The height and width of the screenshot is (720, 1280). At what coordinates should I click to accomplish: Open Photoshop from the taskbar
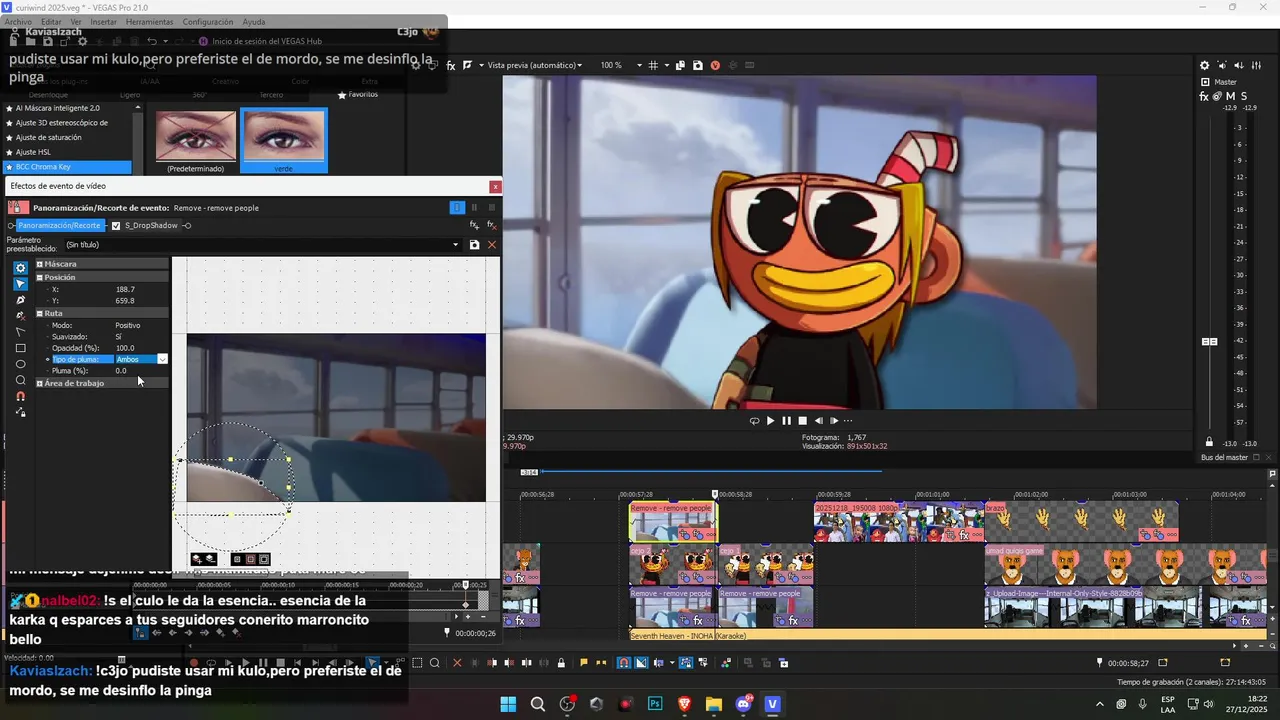point(655,704)
